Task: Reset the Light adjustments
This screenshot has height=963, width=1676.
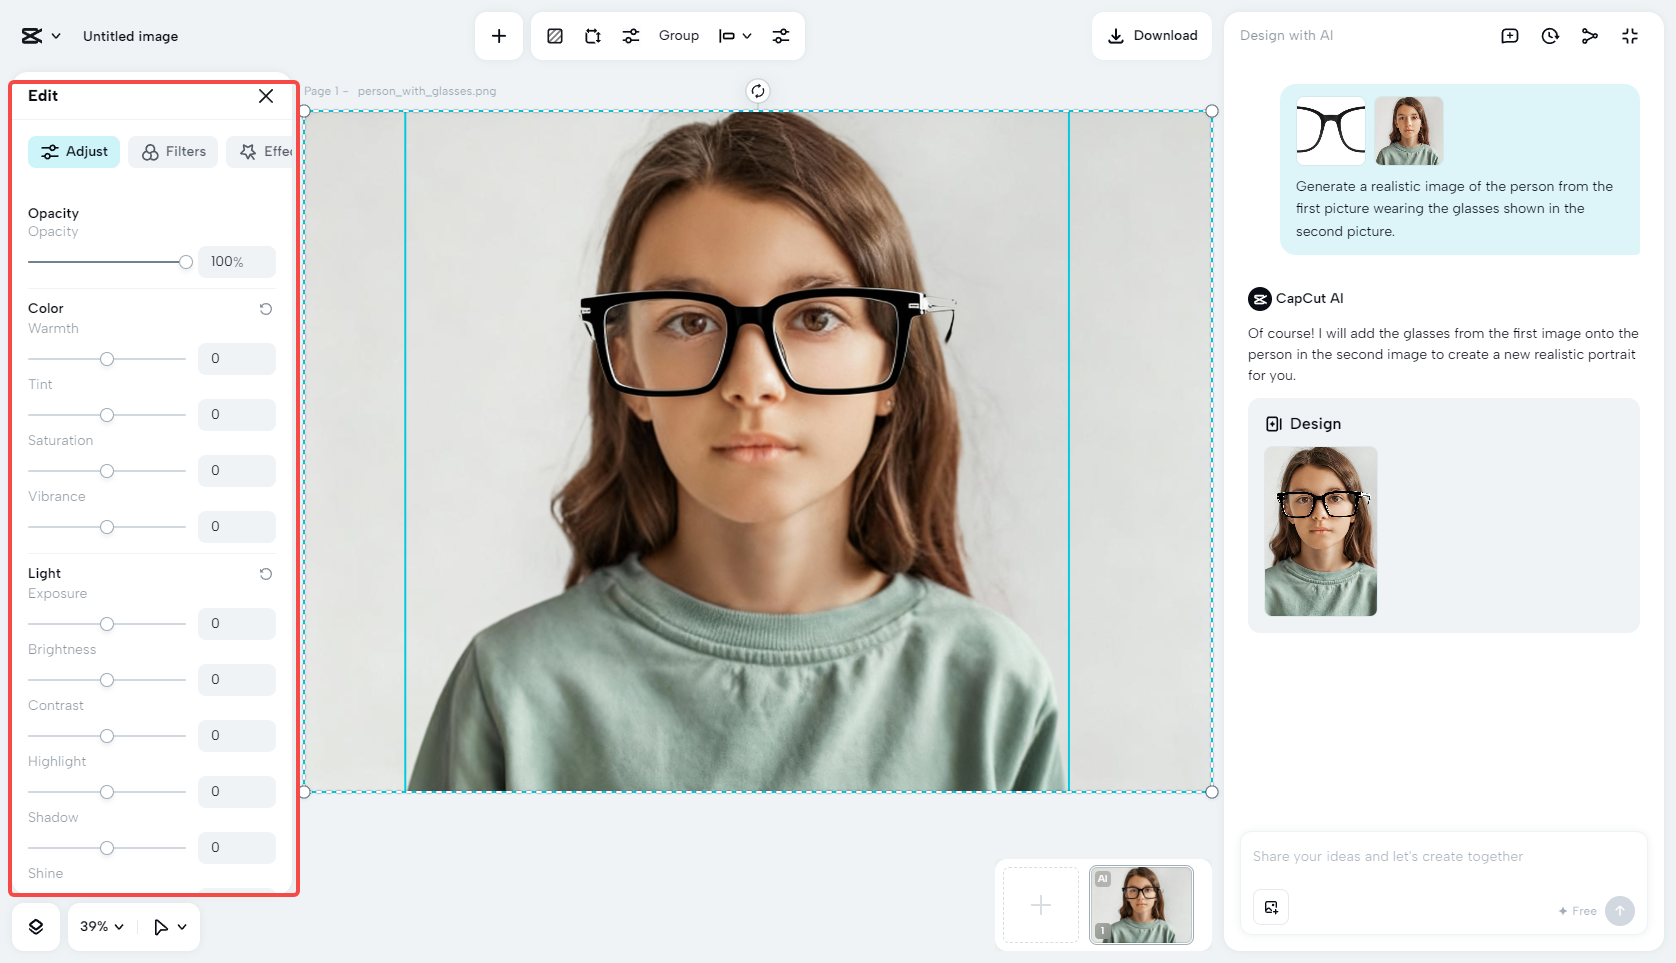Action: coord(266,574)
